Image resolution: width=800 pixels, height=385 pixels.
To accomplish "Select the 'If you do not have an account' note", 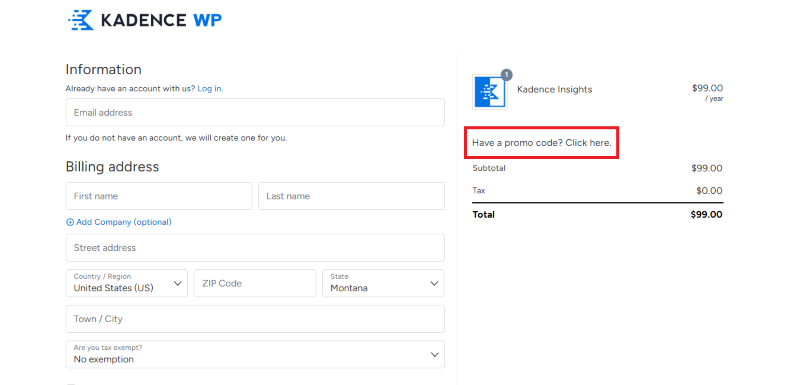I will [x=176, y=138].
